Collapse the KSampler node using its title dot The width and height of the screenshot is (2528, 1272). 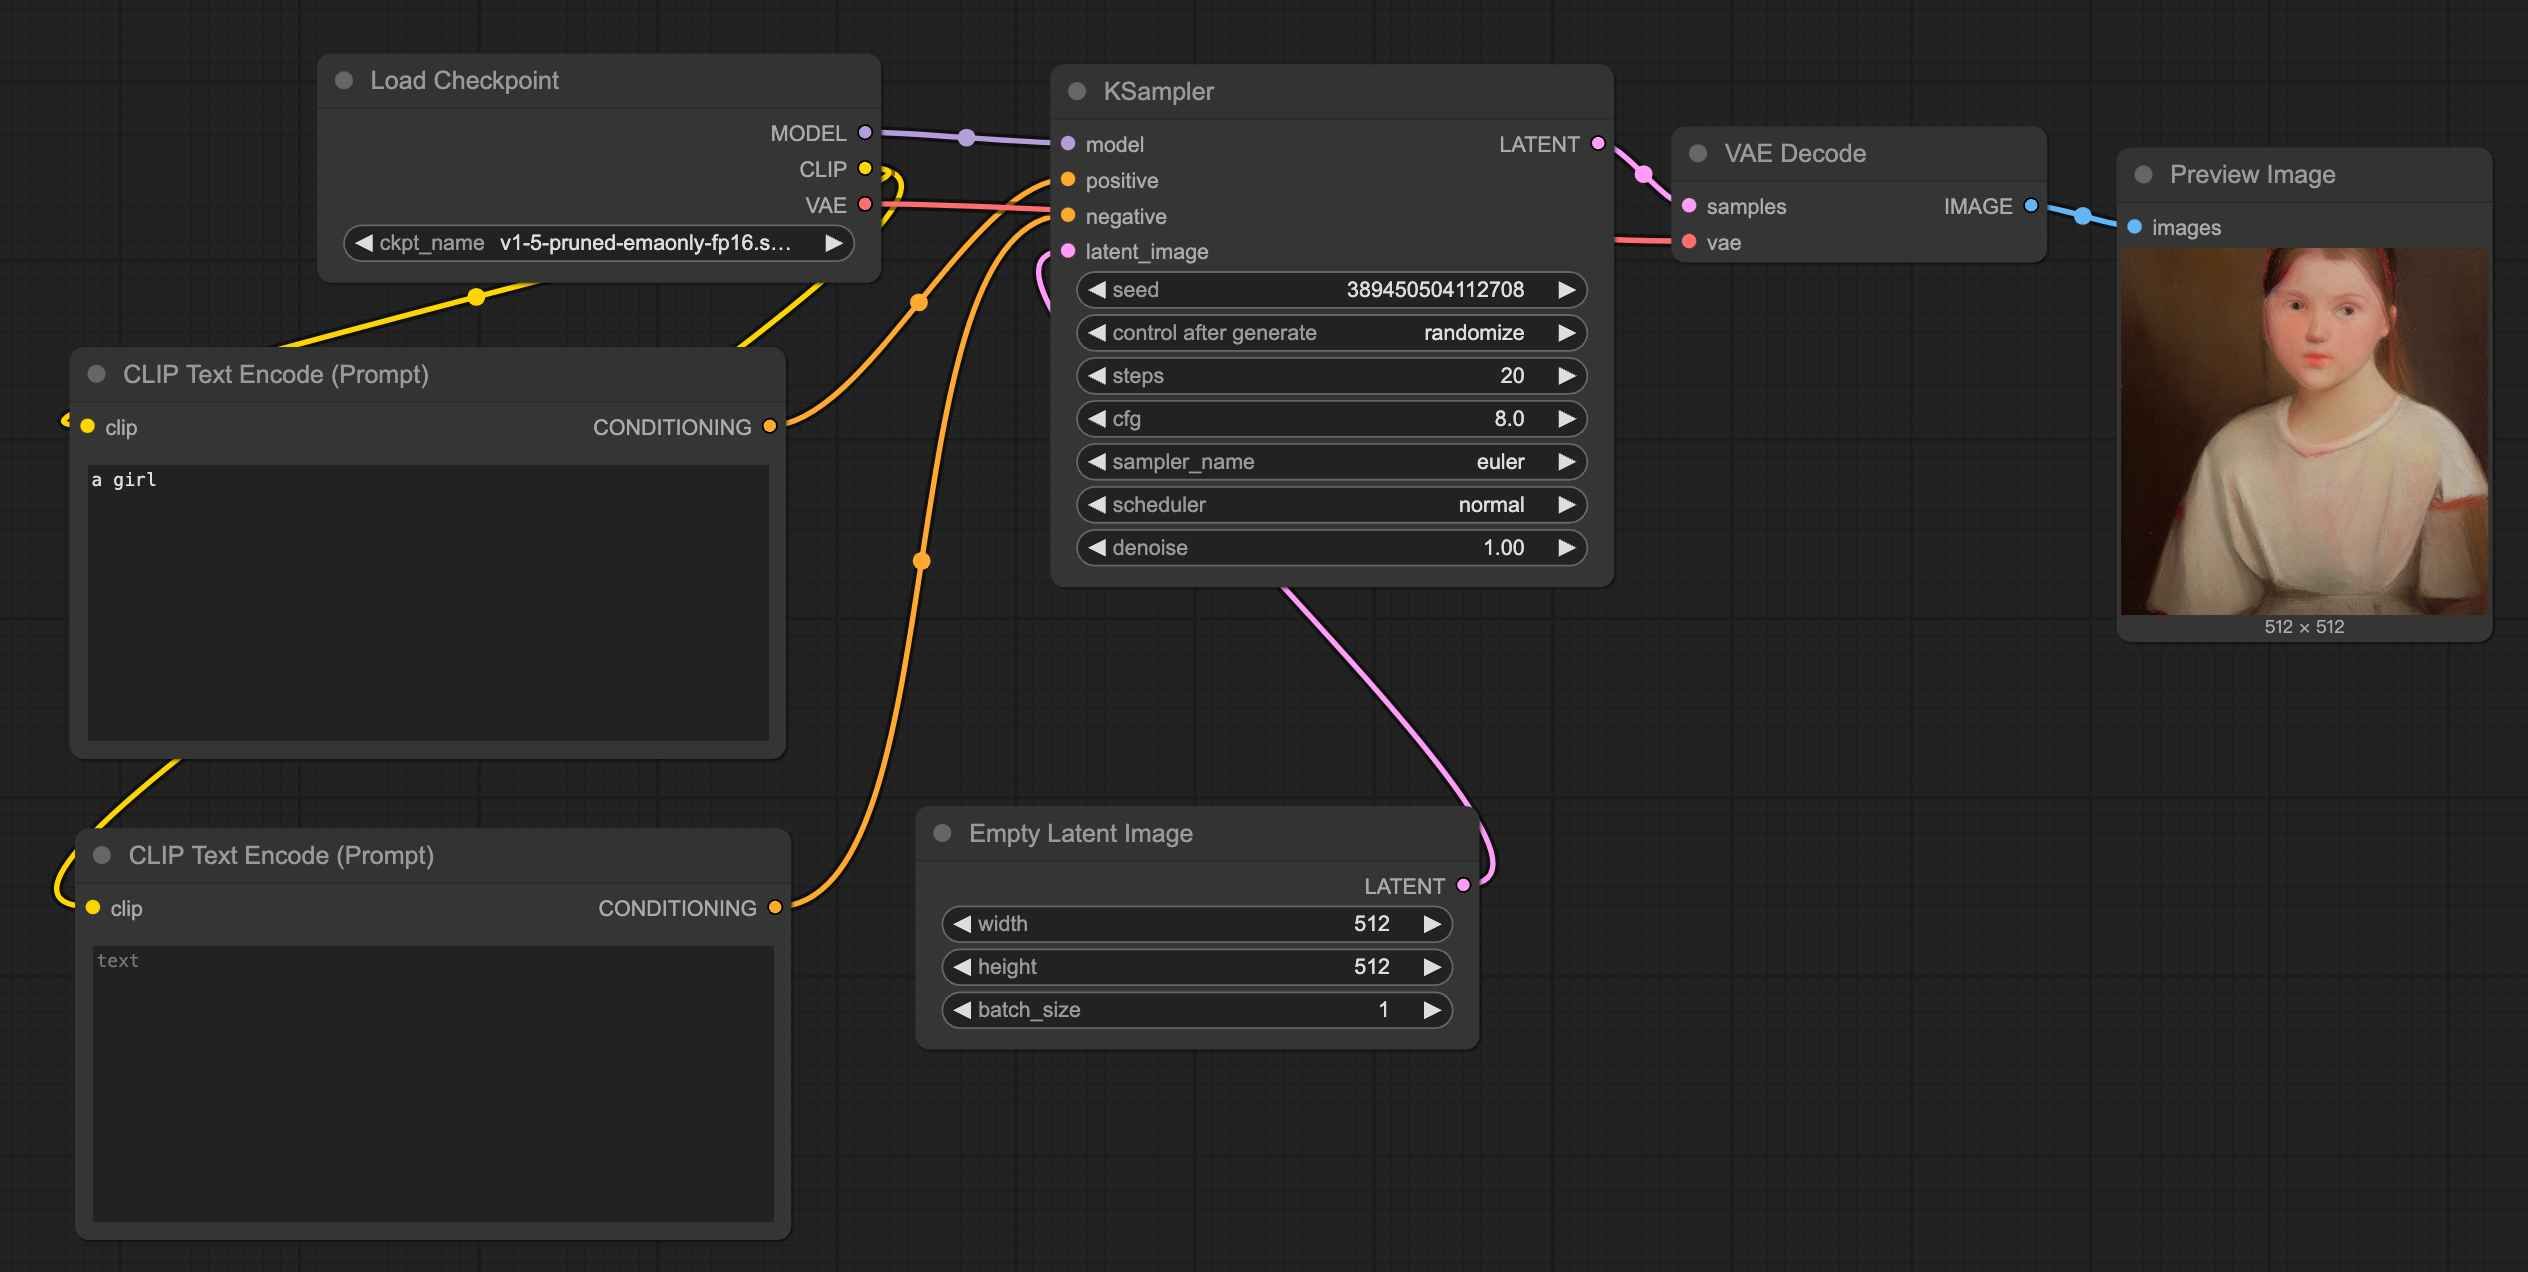pyautogui.click(x=1077, y=91)
